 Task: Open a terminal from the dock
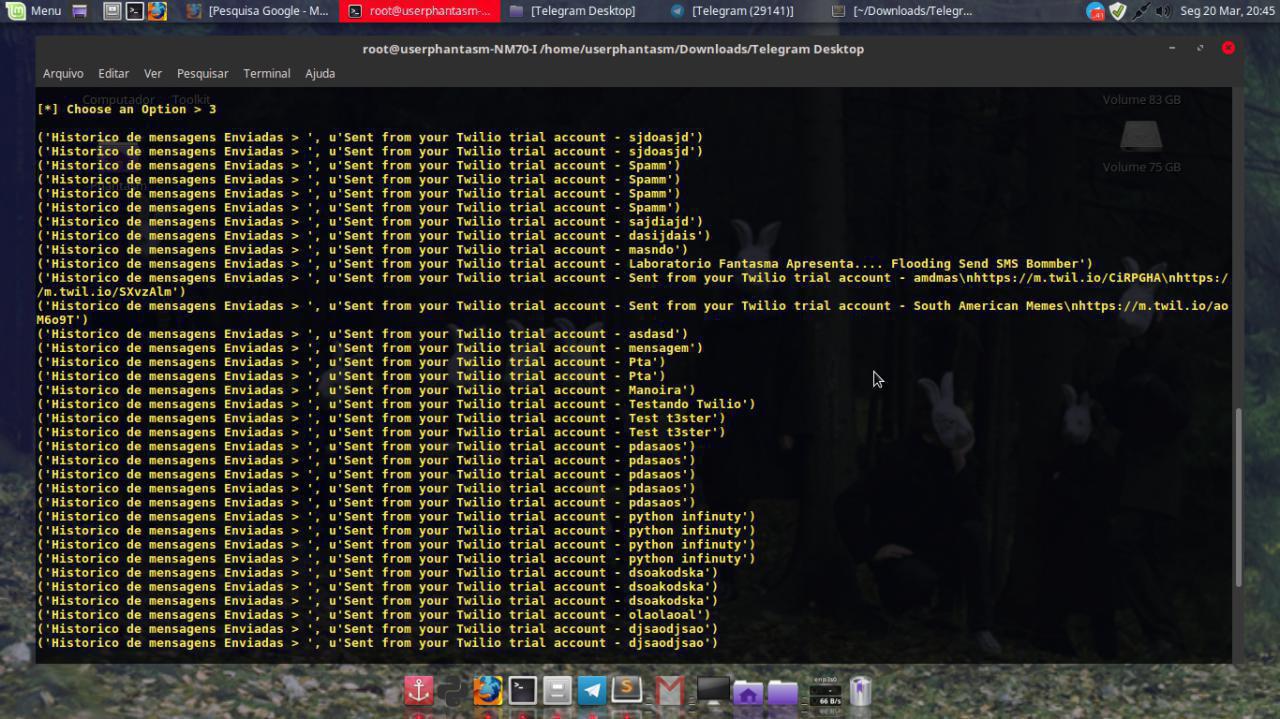[x=522, y=690]
